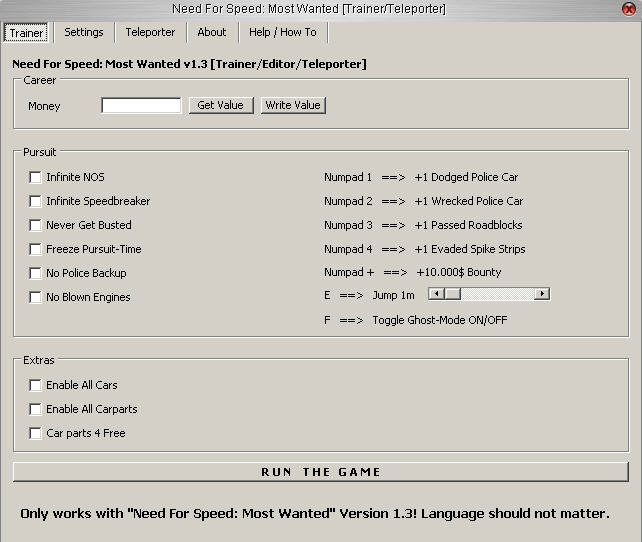The image size is (642, 542).
Task: Click the 'Money' label
Action: (44, 106)
